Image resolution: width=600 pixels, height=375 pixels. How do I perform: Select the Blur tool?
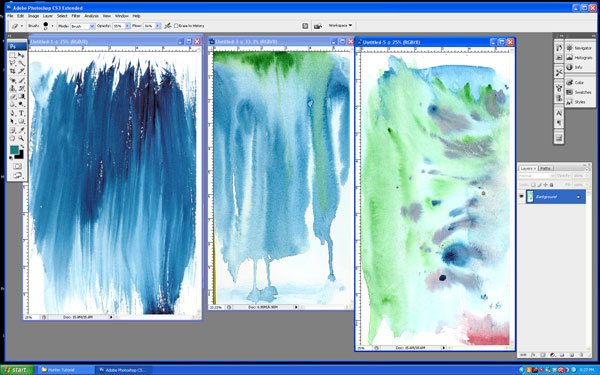tap(12, 104)
